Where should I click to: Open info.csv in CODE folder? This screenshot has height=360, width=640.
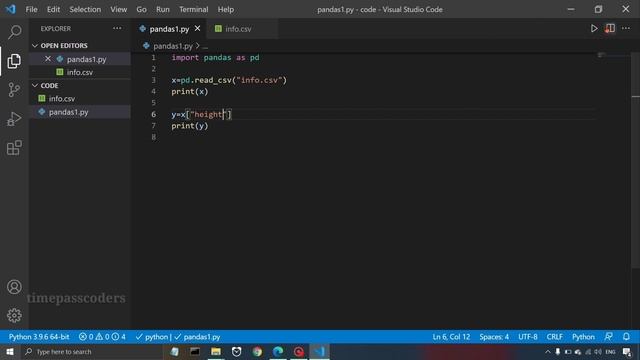[62, 98]
